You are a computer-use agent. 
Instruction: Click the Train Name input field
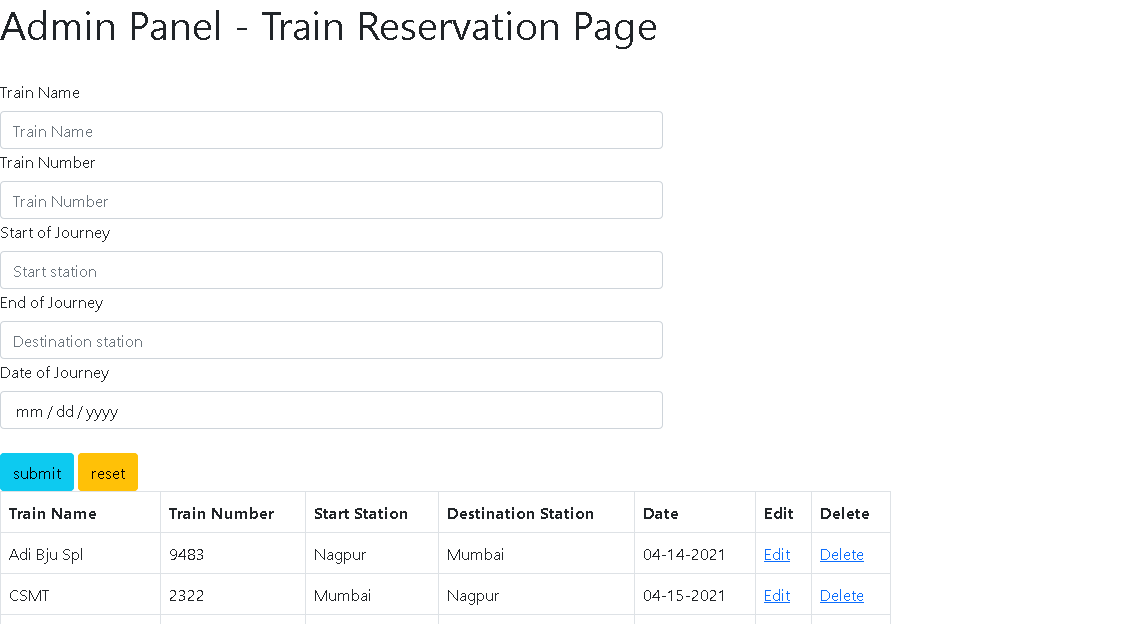click(330, 130)
